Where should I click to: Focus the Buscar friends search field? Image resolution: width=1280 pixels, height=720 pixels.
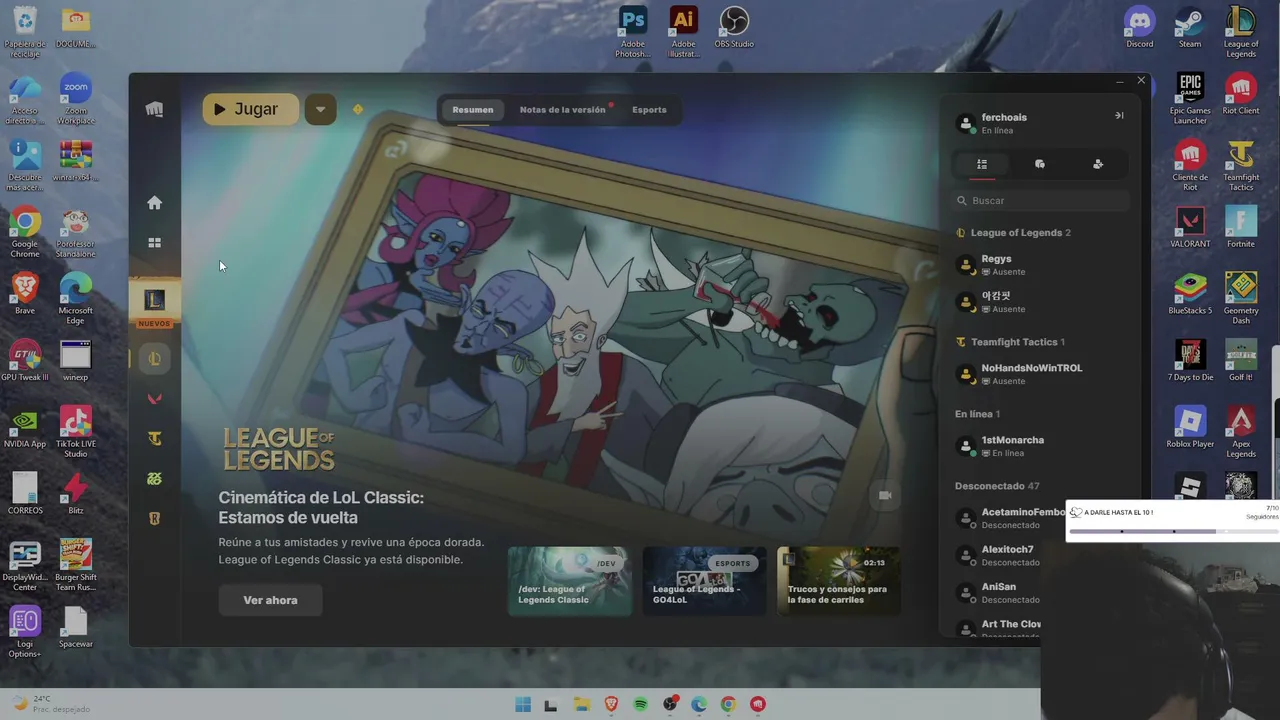(1040, 201)
